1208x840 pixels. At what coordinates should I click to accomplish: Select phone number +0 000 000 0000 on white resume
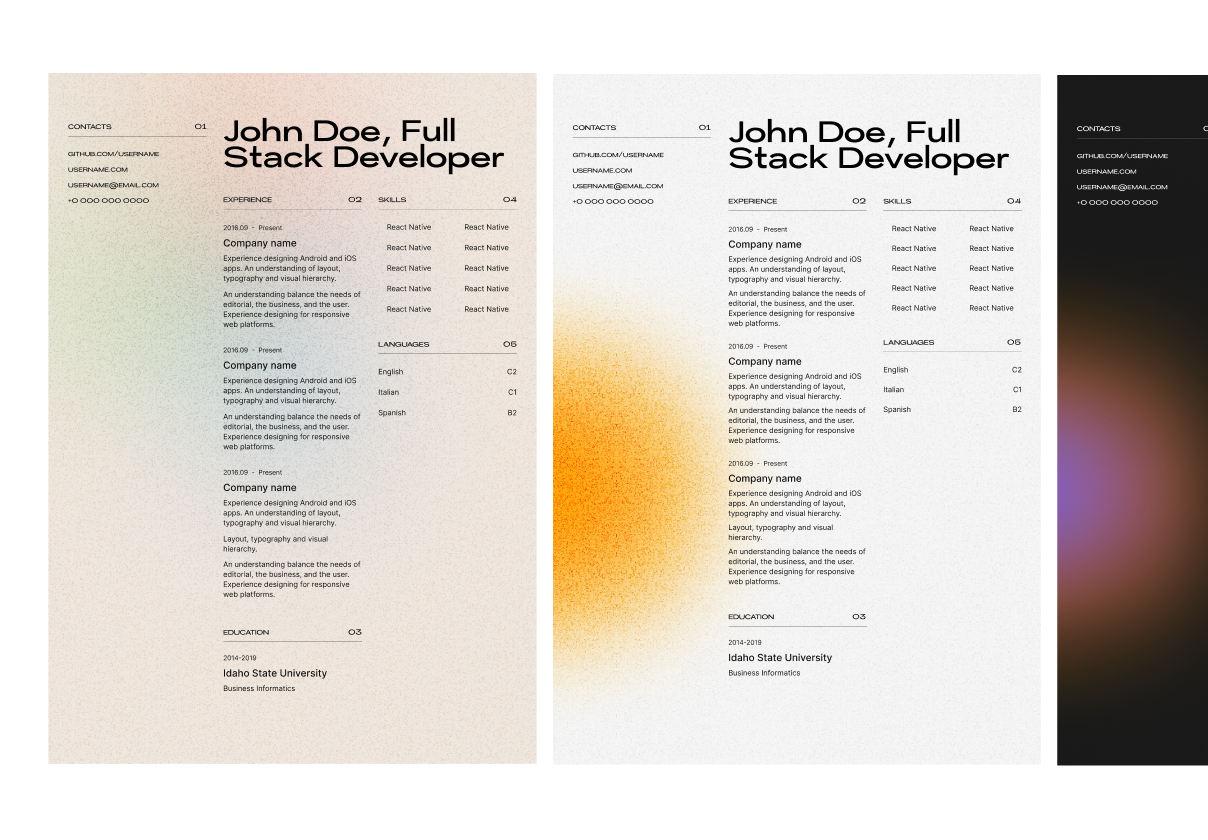pos(613,202)
